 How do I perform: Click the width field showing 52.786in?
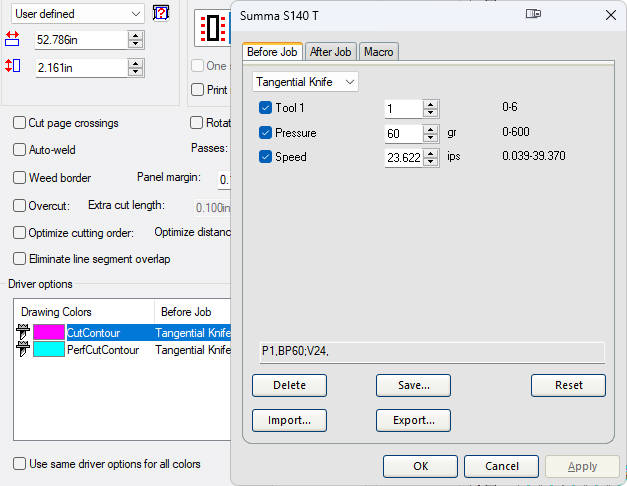tap(82, 40)
